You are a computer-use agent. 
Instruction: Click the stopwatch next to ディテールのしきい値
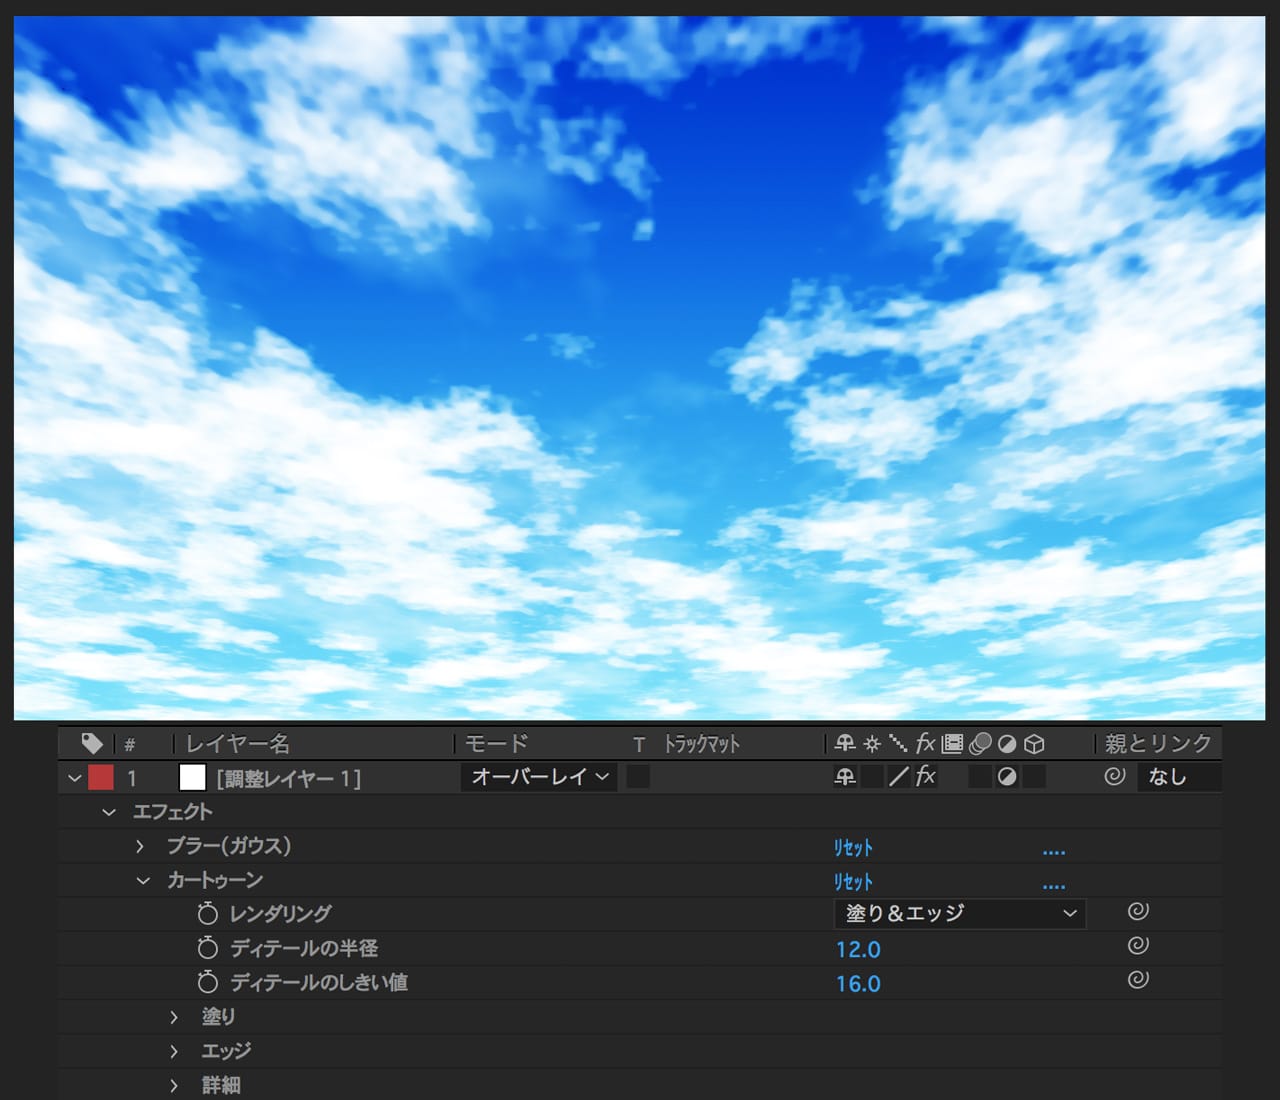207,981
